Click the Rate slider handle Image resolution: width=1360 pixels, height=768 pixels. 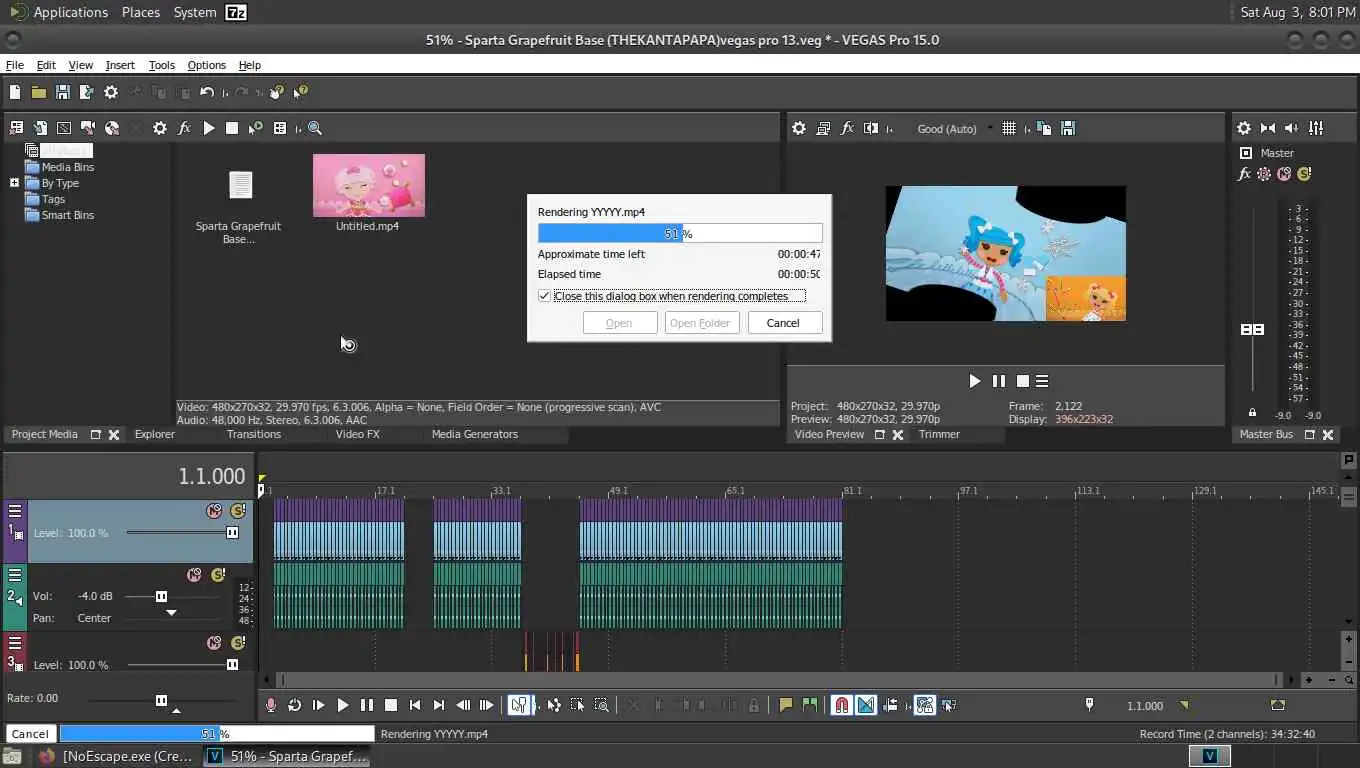(x=161, y=700)
